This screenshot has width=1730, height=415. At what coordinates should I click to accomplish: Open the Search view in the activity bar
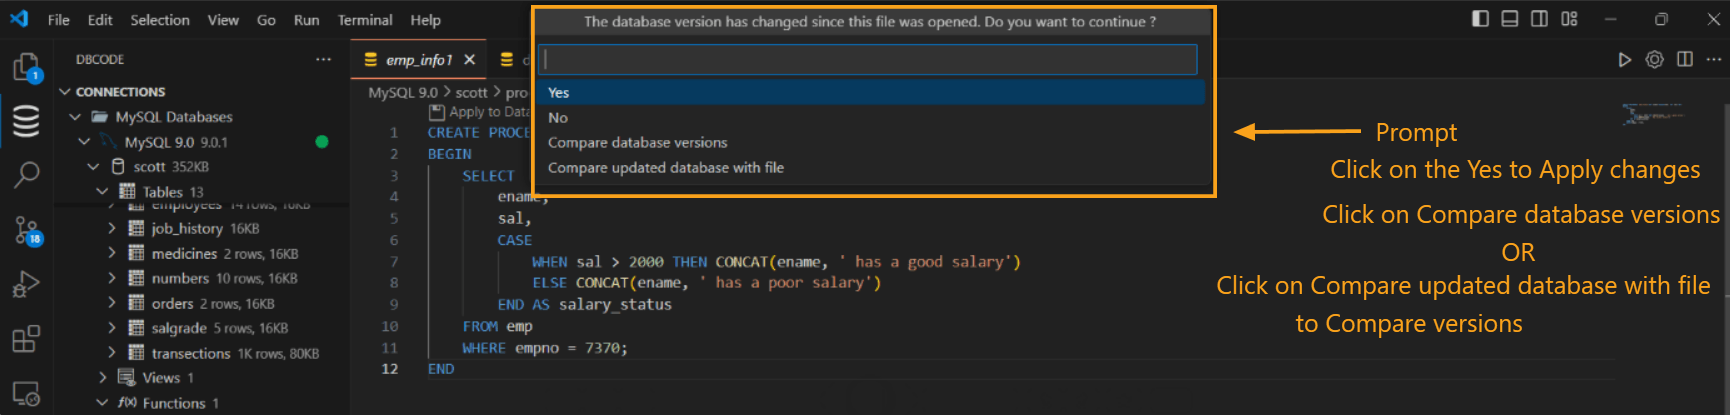(x=25, y=175)
